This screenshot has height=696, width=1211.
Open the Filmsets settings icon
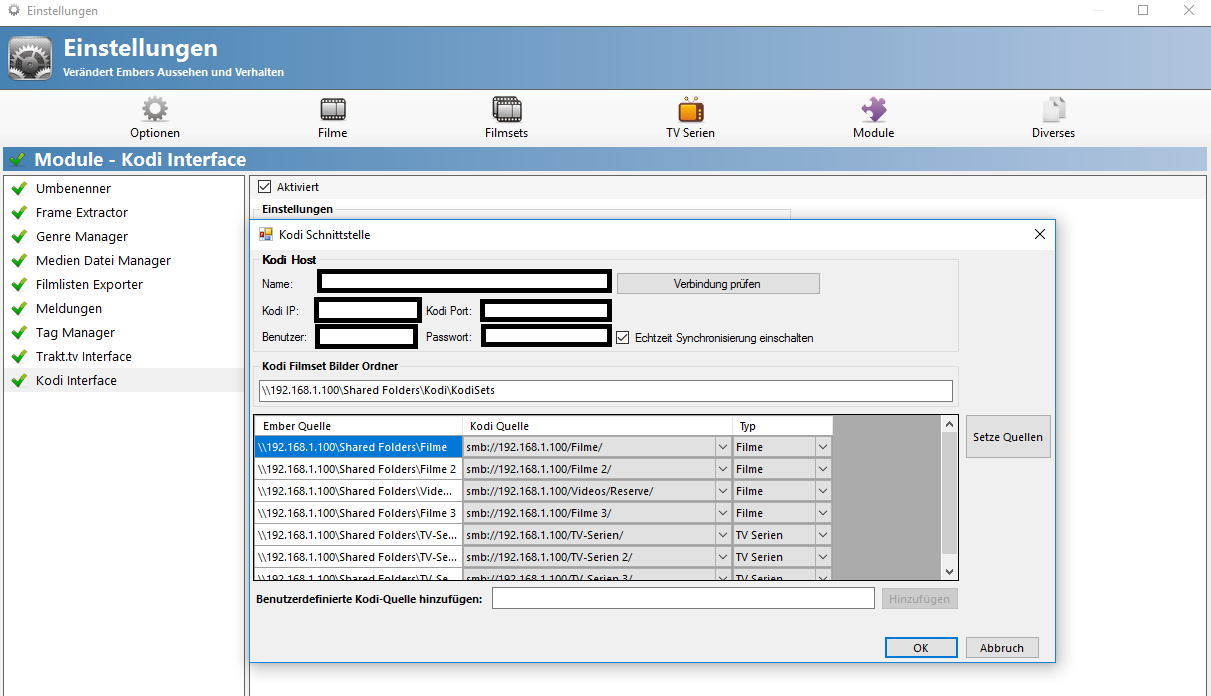pos(507,109)
